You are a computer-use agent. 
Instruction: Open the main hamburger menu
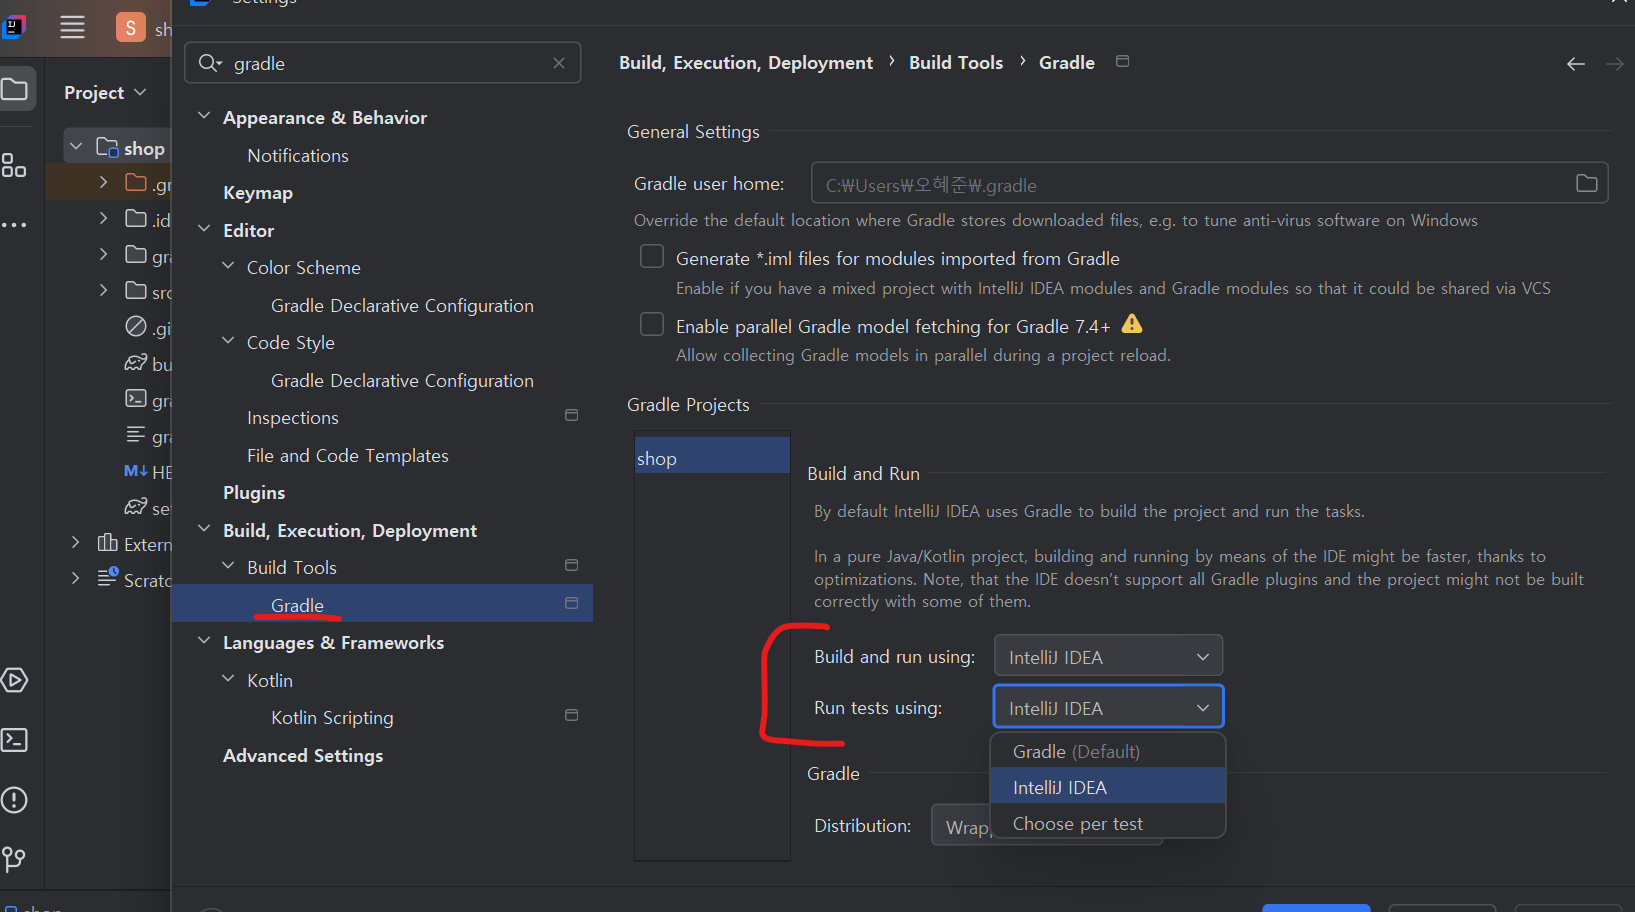click(x=72, y=27)
